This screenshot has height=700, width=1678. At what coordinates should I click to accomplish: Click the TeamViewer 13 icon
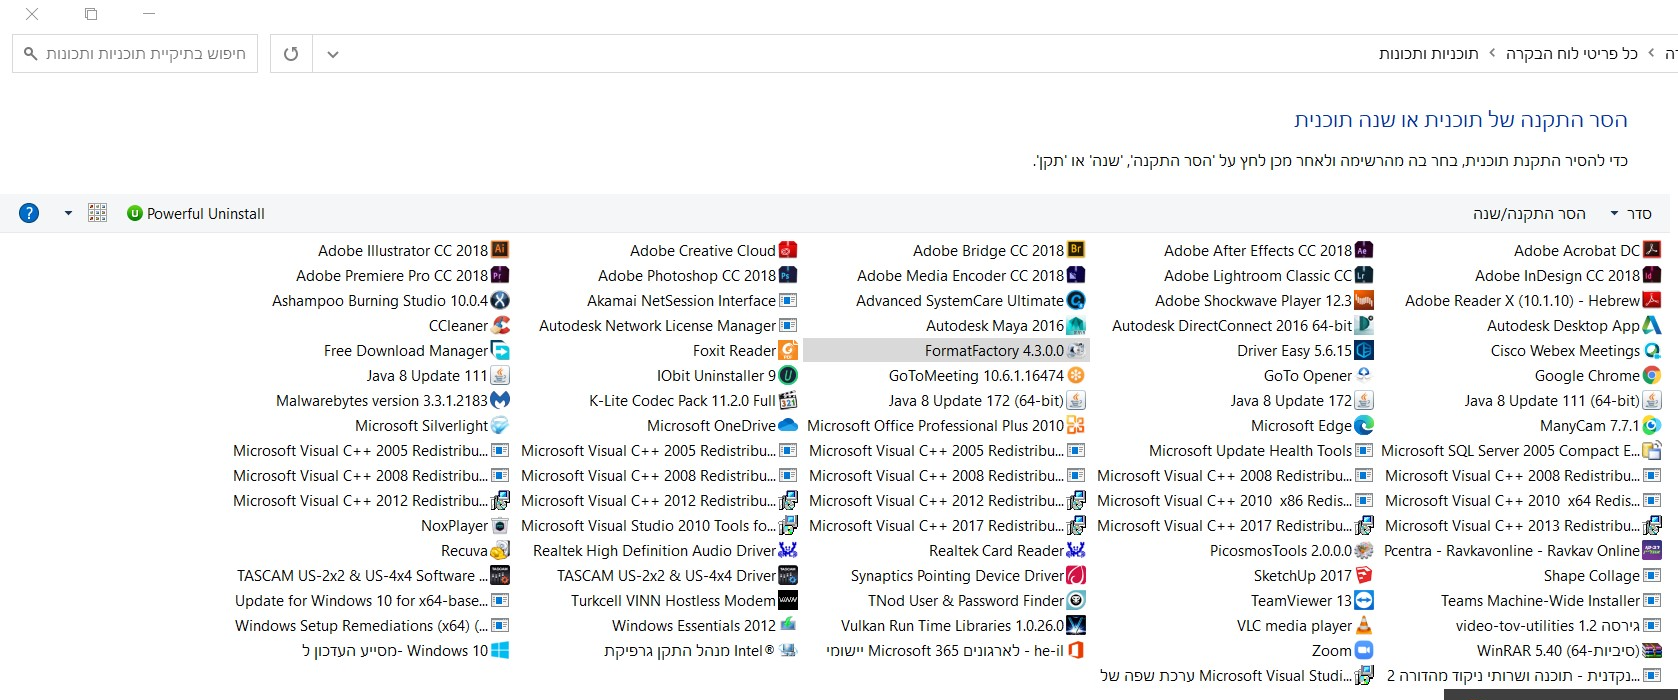tap(1364, 600)
